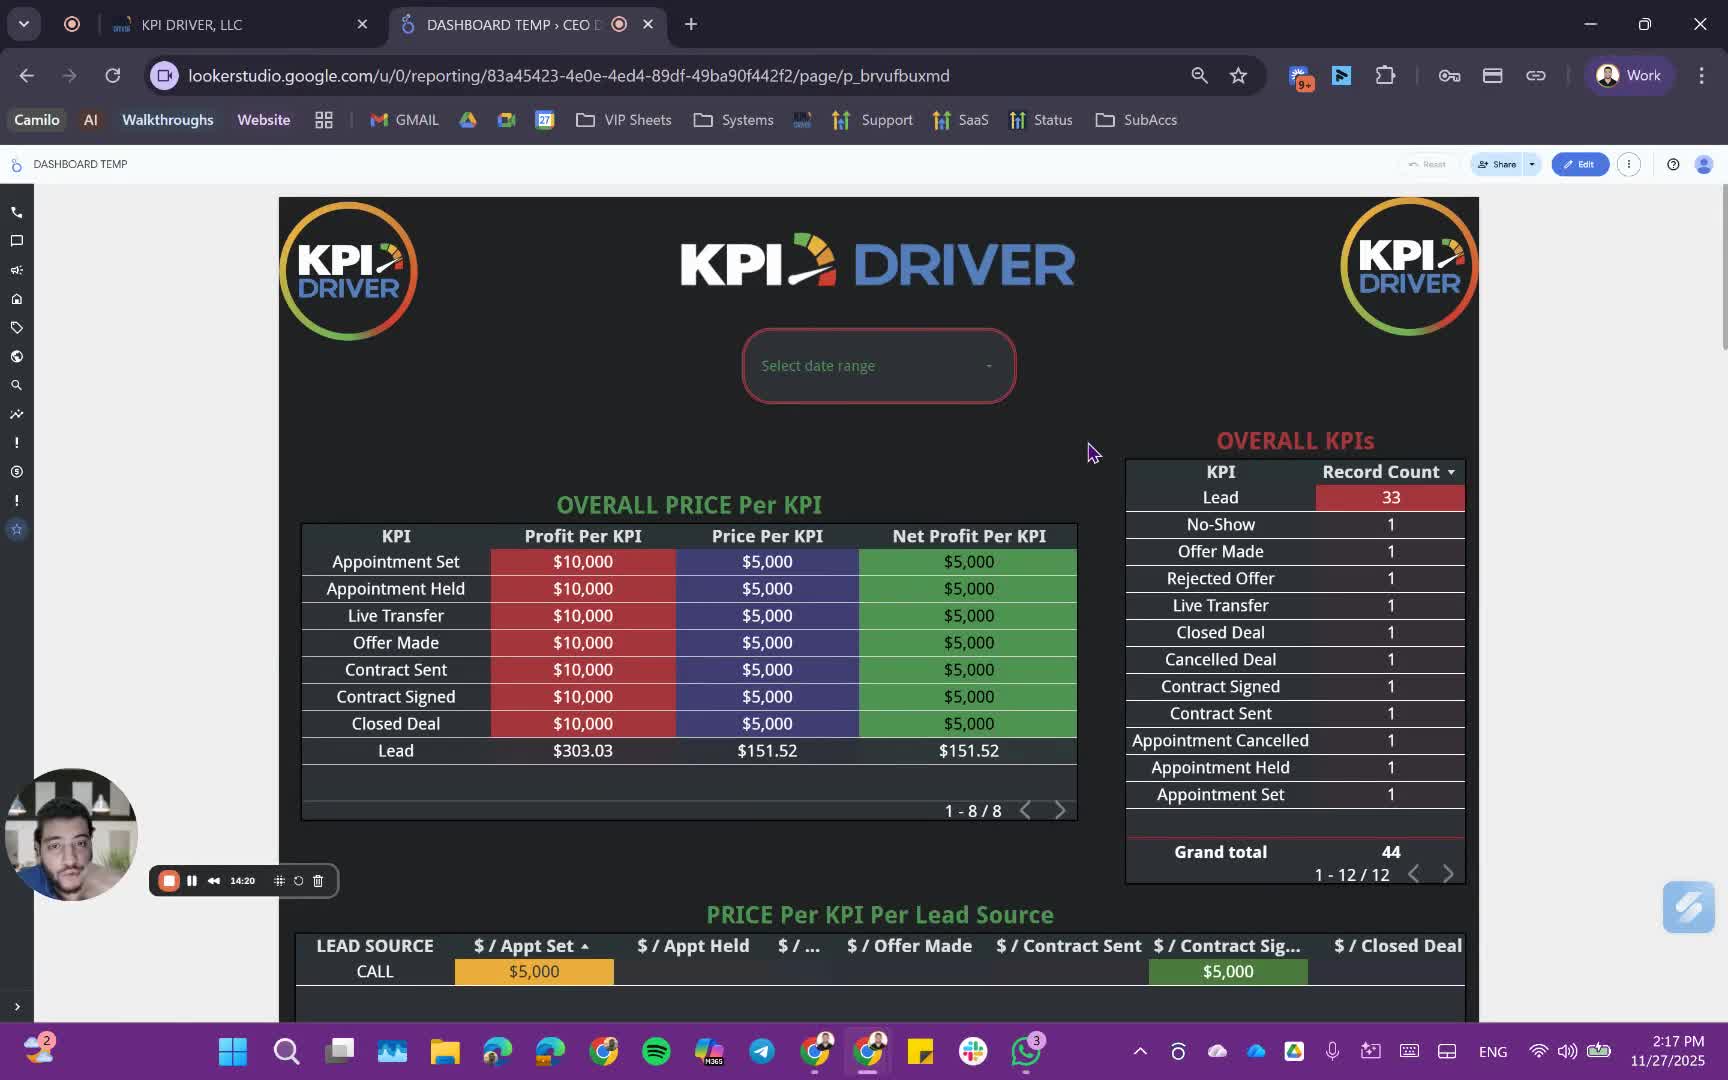Image resolution: width=1728 pixels, height=1080 pixels.
Task: Rewind the screen recording
Action: (213, 881)
